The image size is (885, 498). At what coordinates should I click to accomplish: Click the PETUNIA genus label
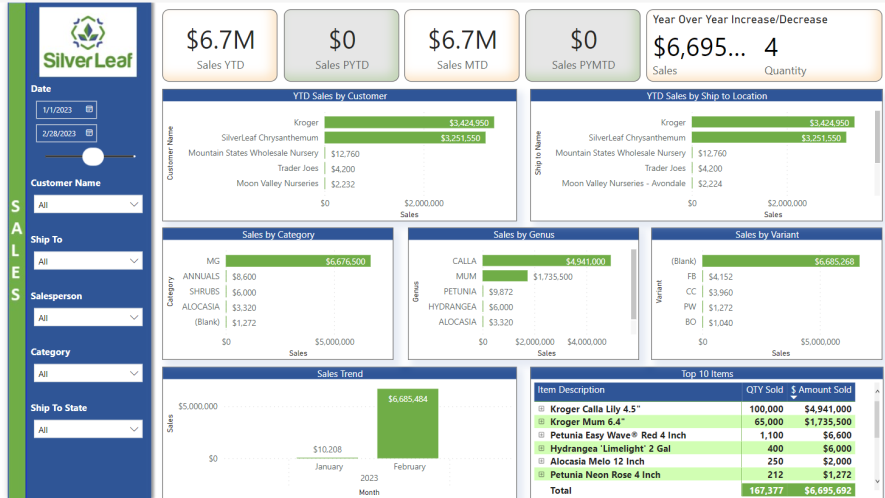tap(459, 291)
